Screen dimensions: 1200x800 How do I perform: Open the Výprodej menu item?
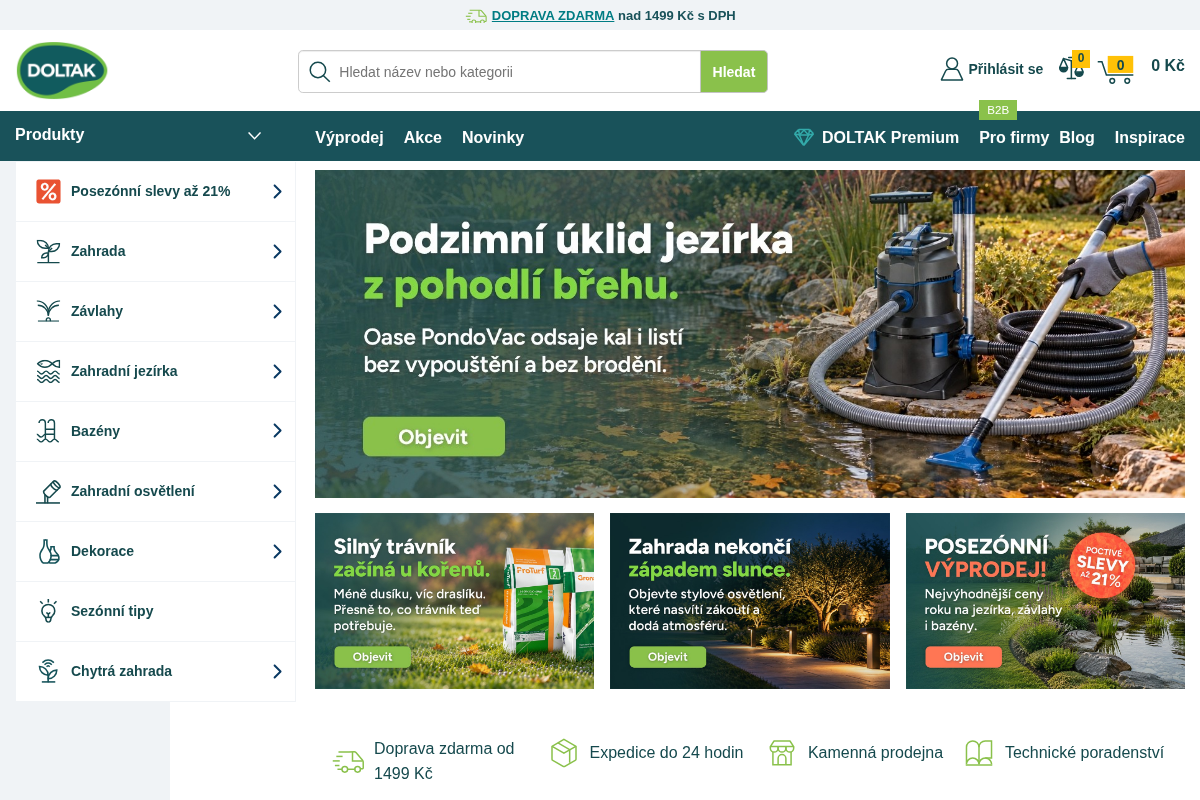pos(349,138)
